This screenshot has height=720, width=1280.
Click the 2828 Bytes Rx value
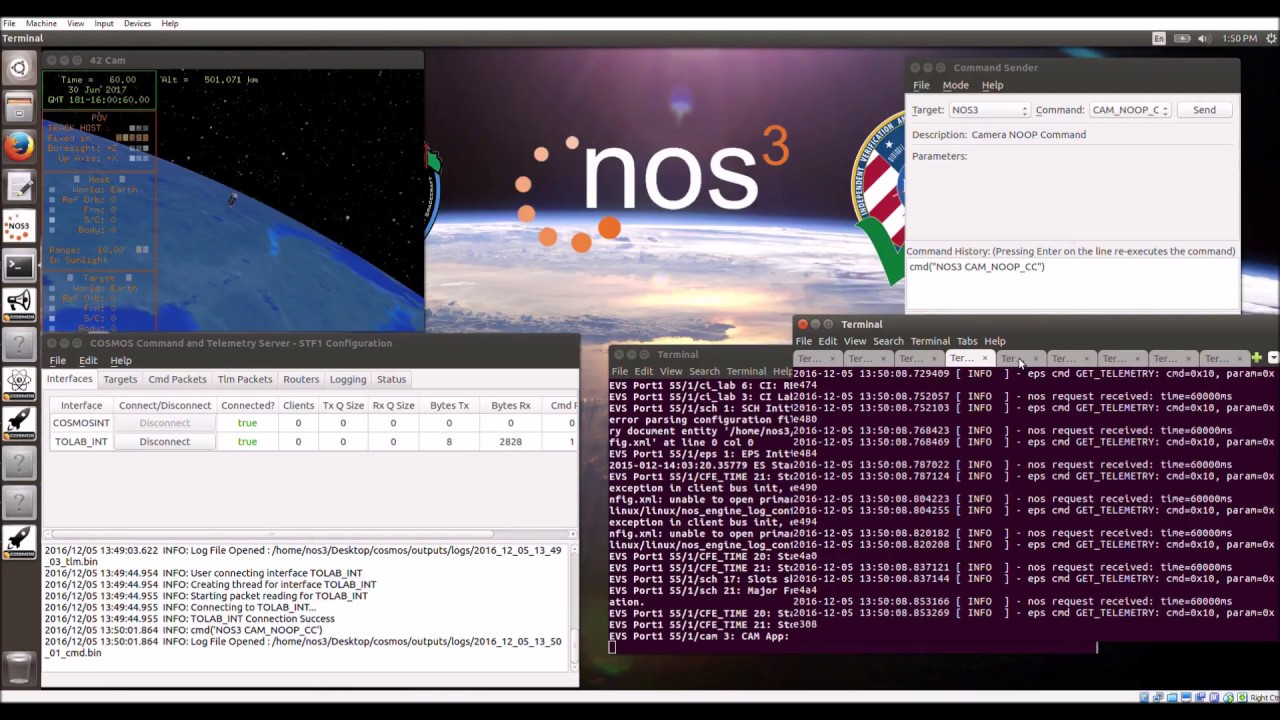click(510, 441)
